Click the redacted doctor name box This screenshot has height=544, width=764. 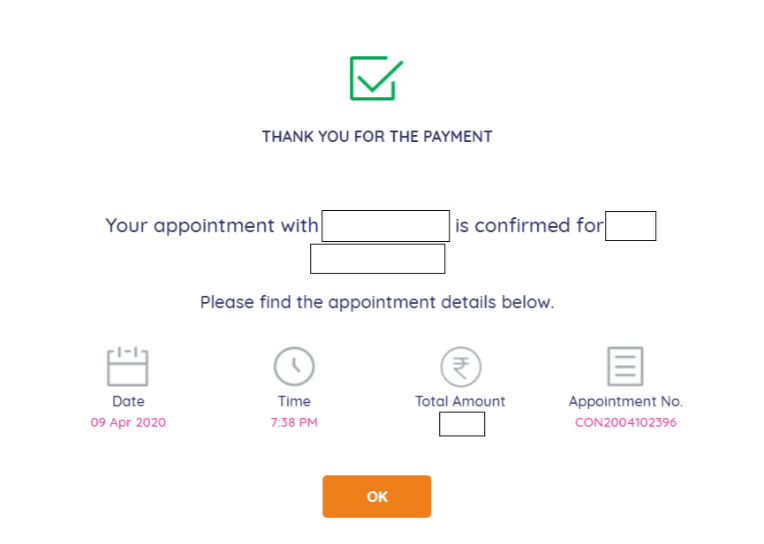click(x=385, y=226)
